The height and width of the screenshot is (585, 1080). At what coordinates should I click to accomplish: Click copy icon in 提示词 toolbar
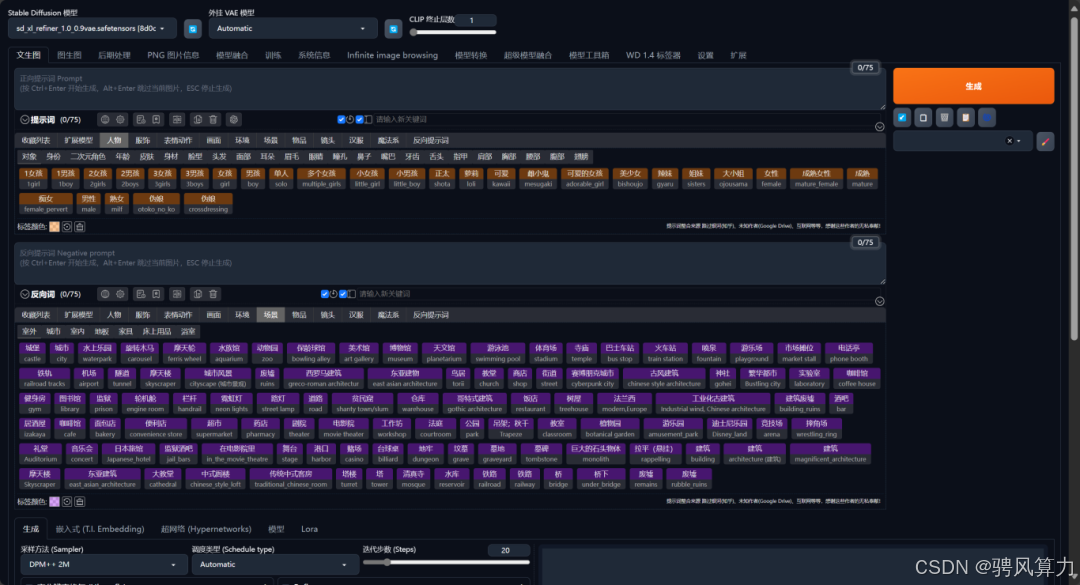[x=198, y=120]
